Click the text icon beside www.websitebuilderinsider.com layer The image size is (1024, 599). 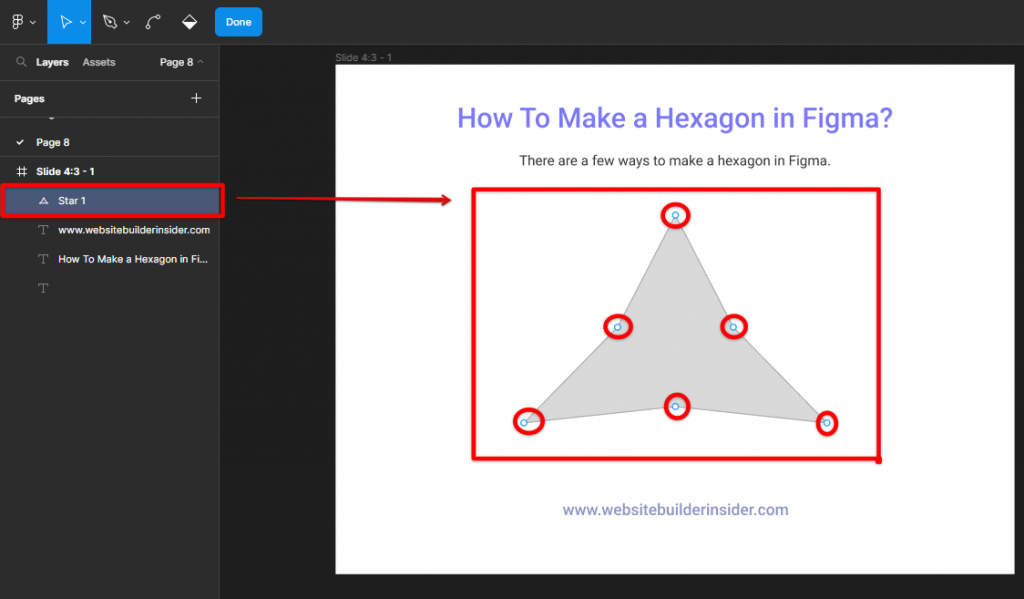point(41,230)
